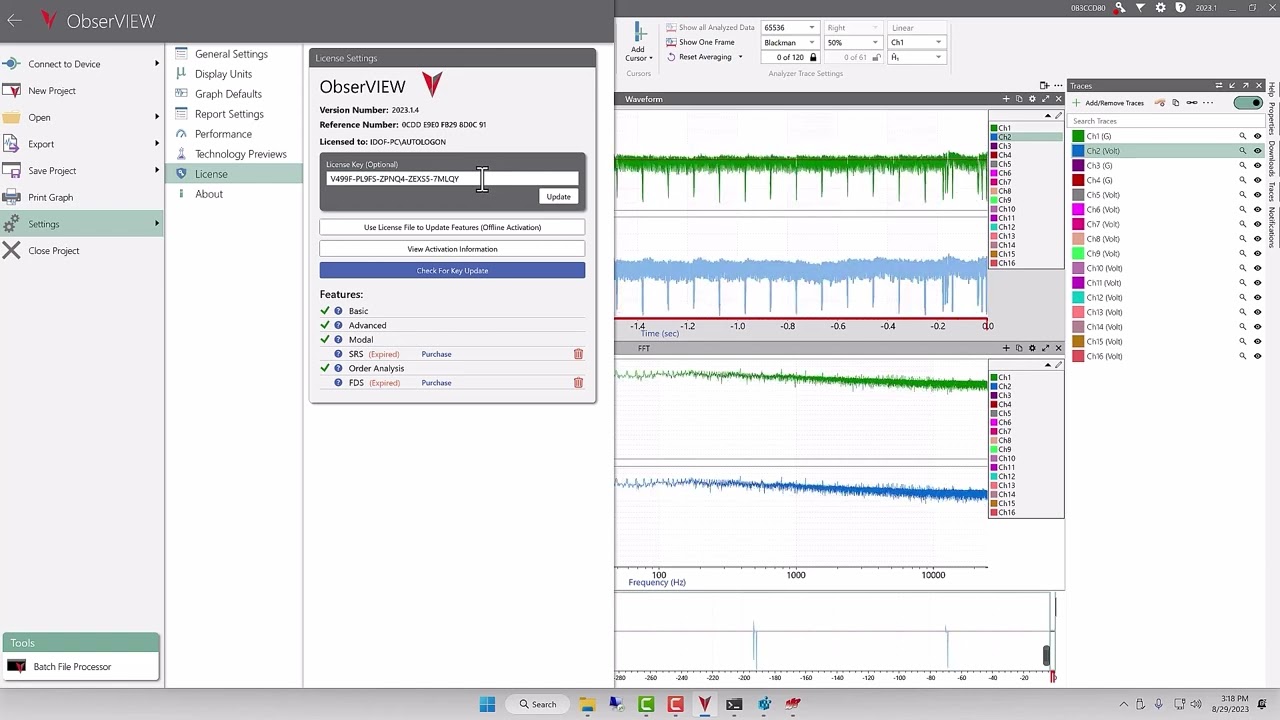
Task: Expand the Export submenu arrow
Action: click(156, 144)
